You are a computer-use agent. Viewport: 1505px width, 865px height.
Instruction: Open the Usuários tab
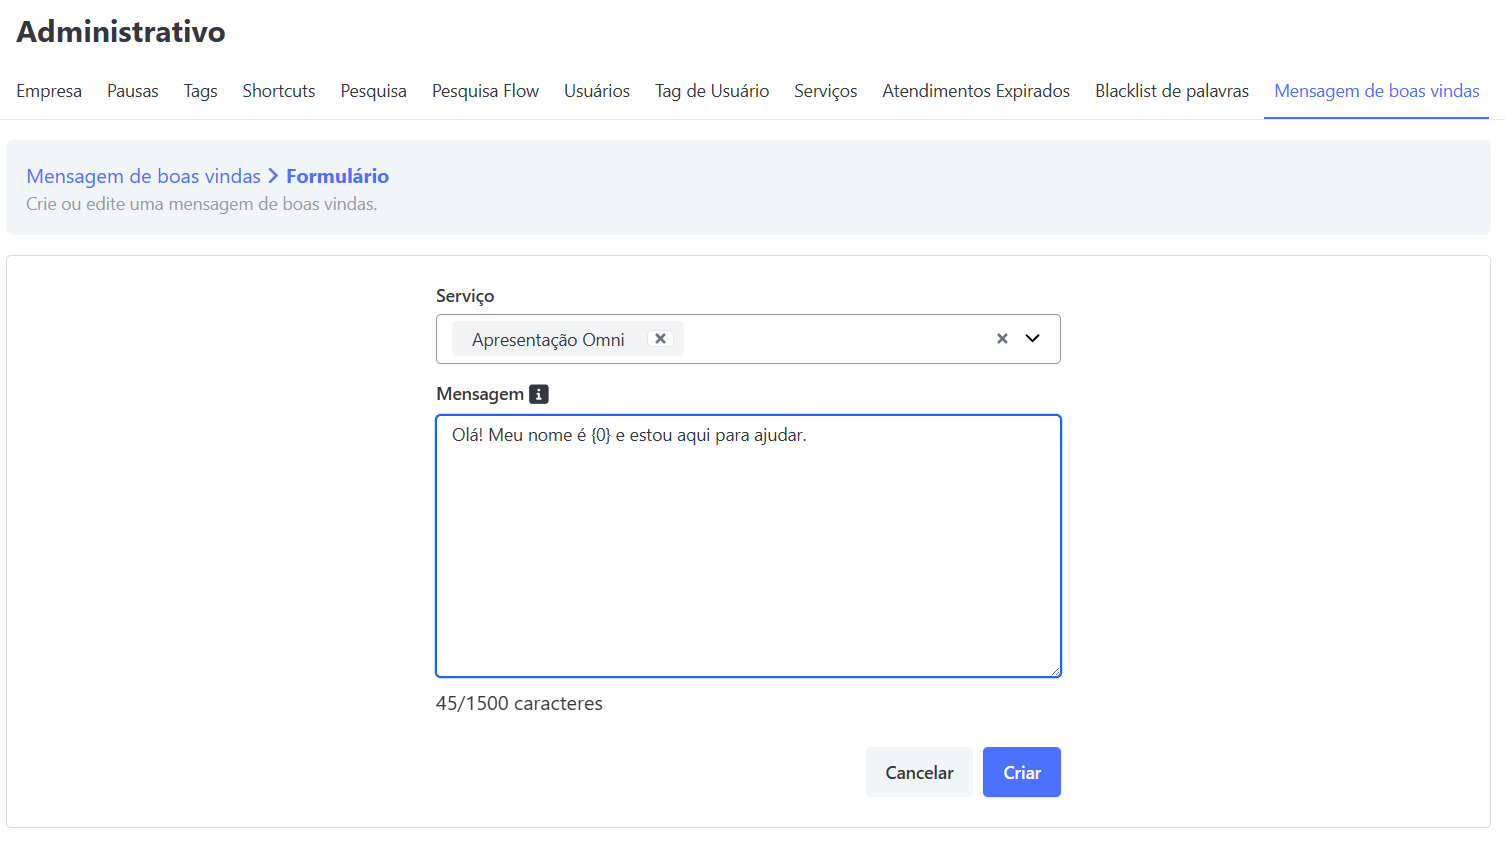pos(597,91)
